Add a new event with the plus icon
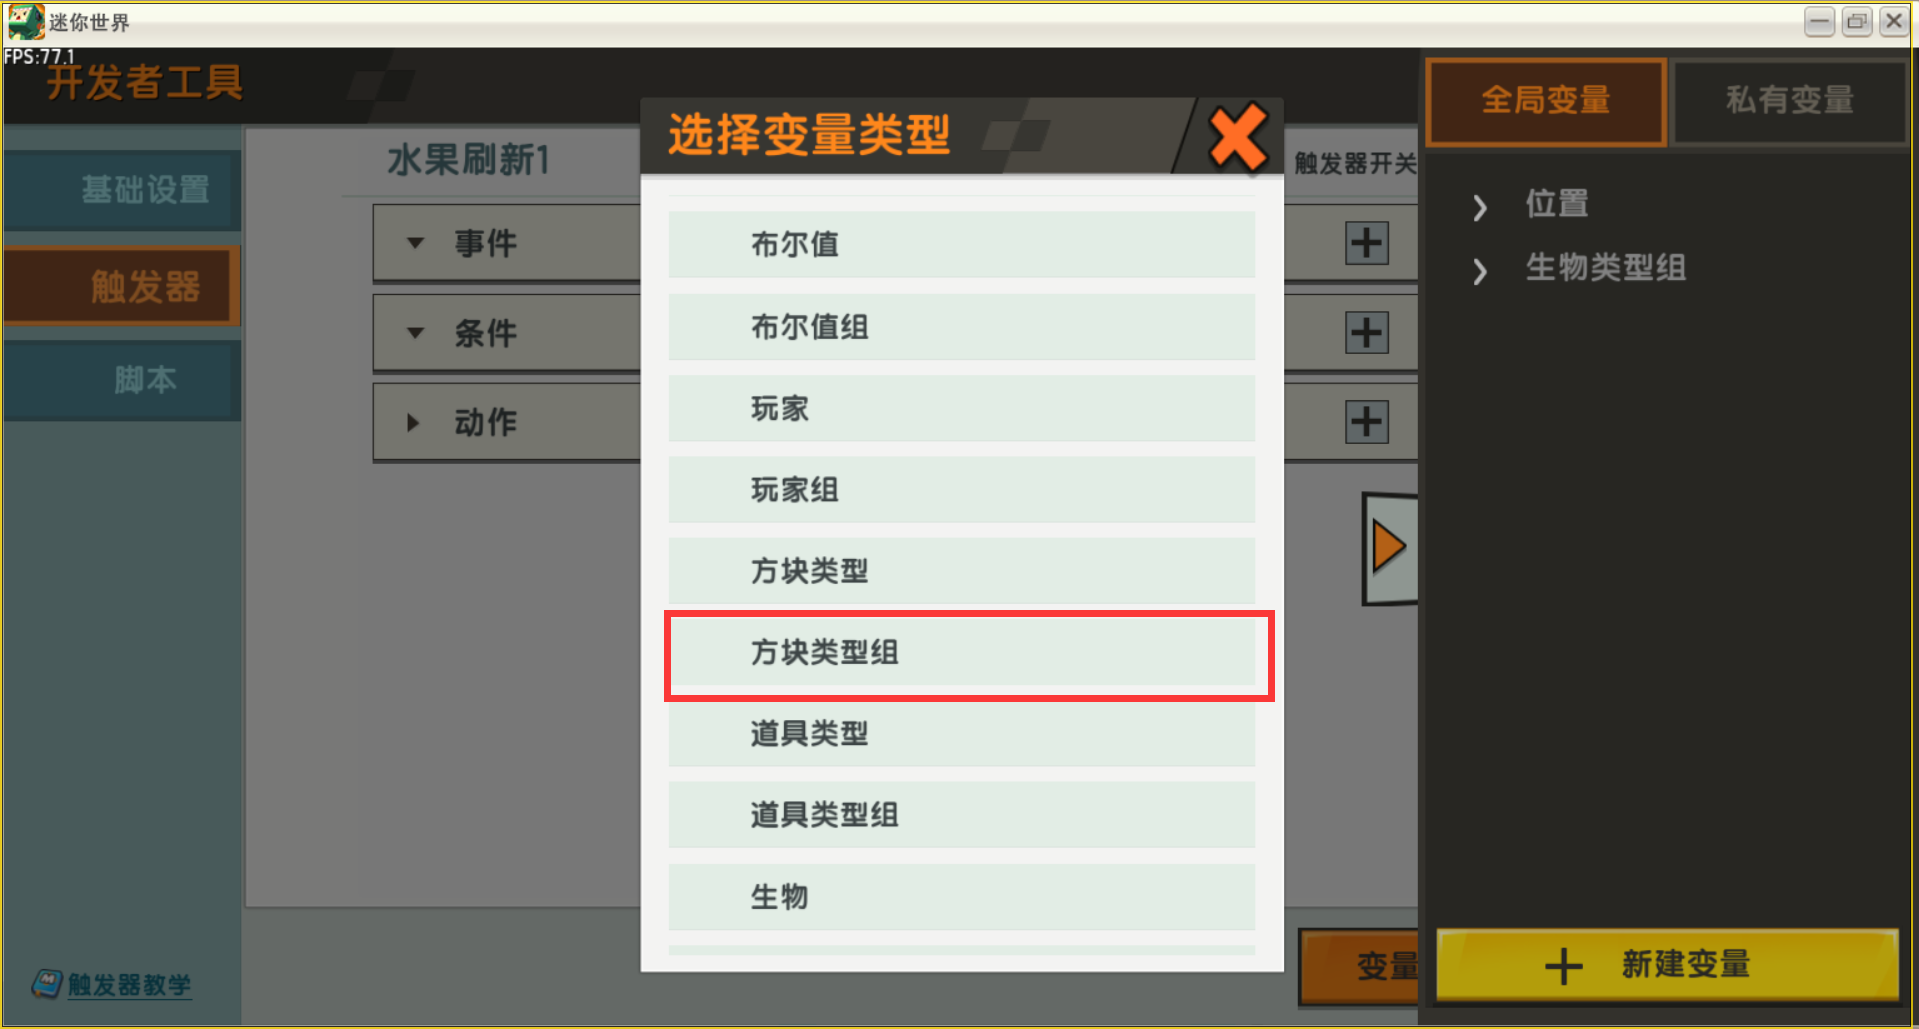Screen dimensions: 1919x1029 [1366, 243]
